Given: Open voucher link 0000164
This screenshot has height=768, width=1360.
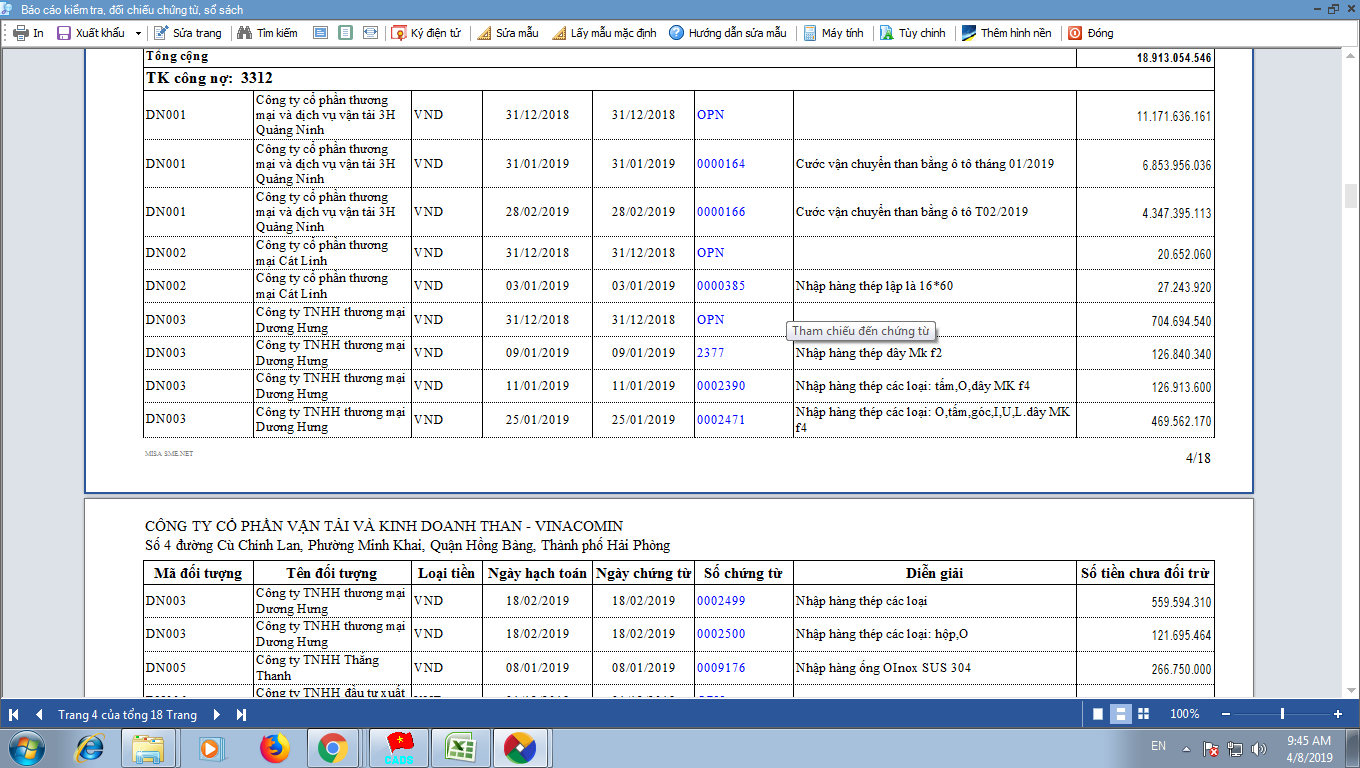Looking at the screenshot, I should click(x=720, y=164).
